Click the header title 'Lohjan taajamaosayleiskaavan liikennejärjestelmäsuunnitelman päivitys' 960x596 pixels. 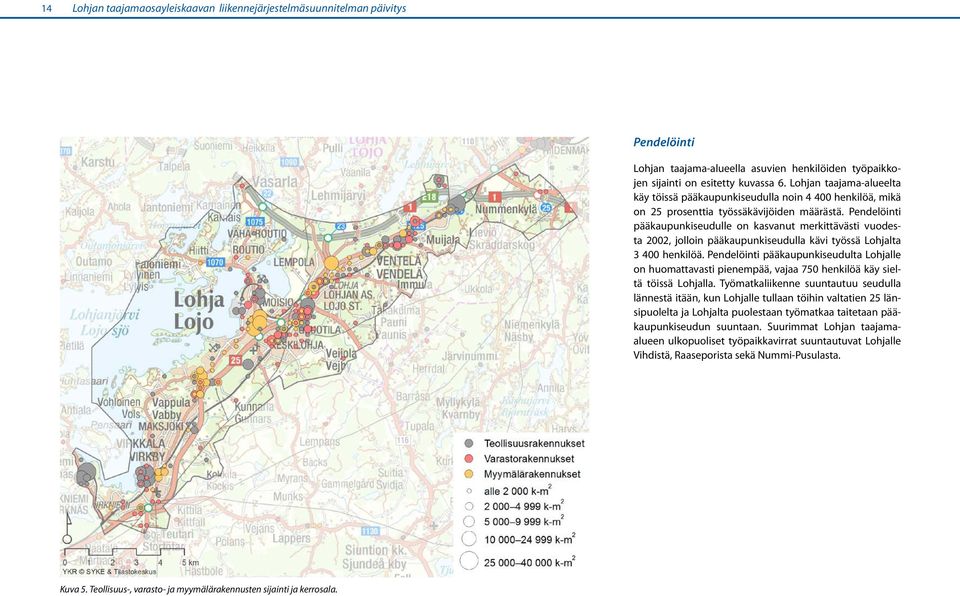(x=239, y=9)
